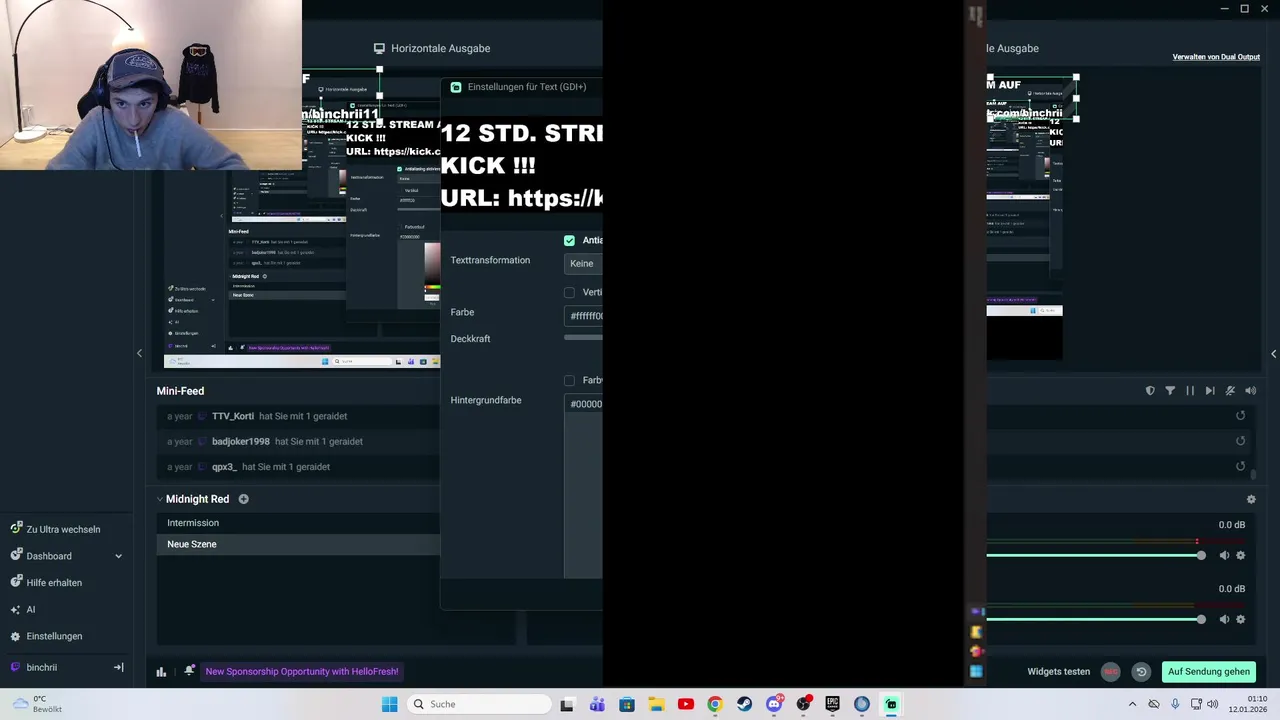Open File Explorer from the taskbar
Screen dimensions: 1280x720
(656, 704)
